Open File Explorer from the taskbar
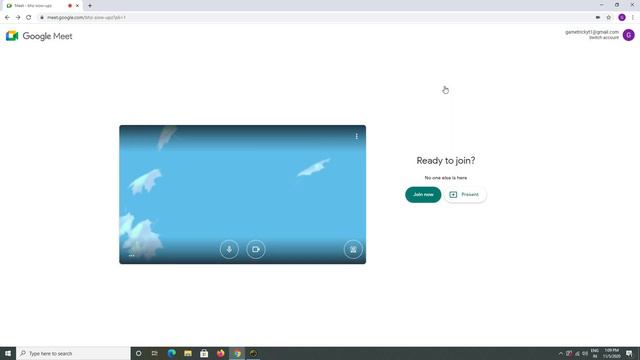 click(188, 353)
